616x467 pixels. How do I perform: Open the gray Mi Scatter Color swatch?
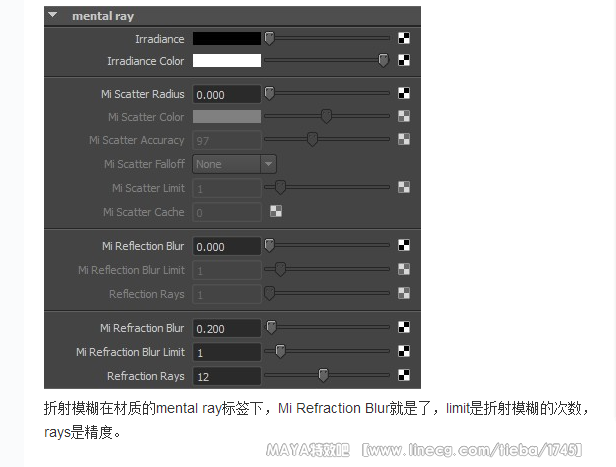pos(227,117)
